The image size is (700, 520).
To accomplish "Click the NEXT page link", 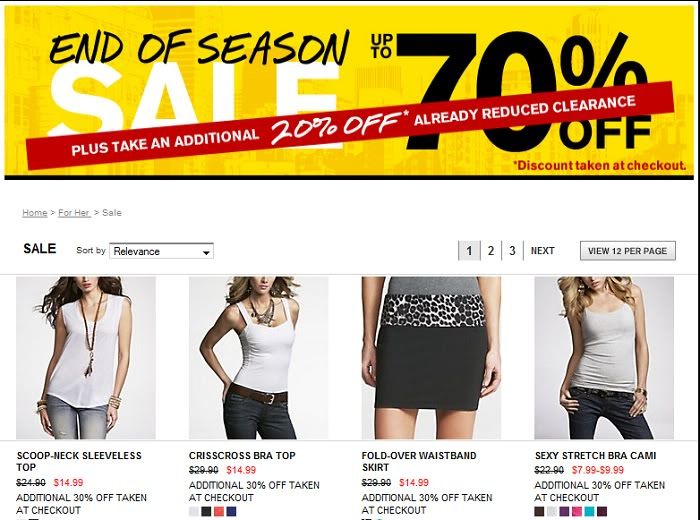I will point(542,251).
